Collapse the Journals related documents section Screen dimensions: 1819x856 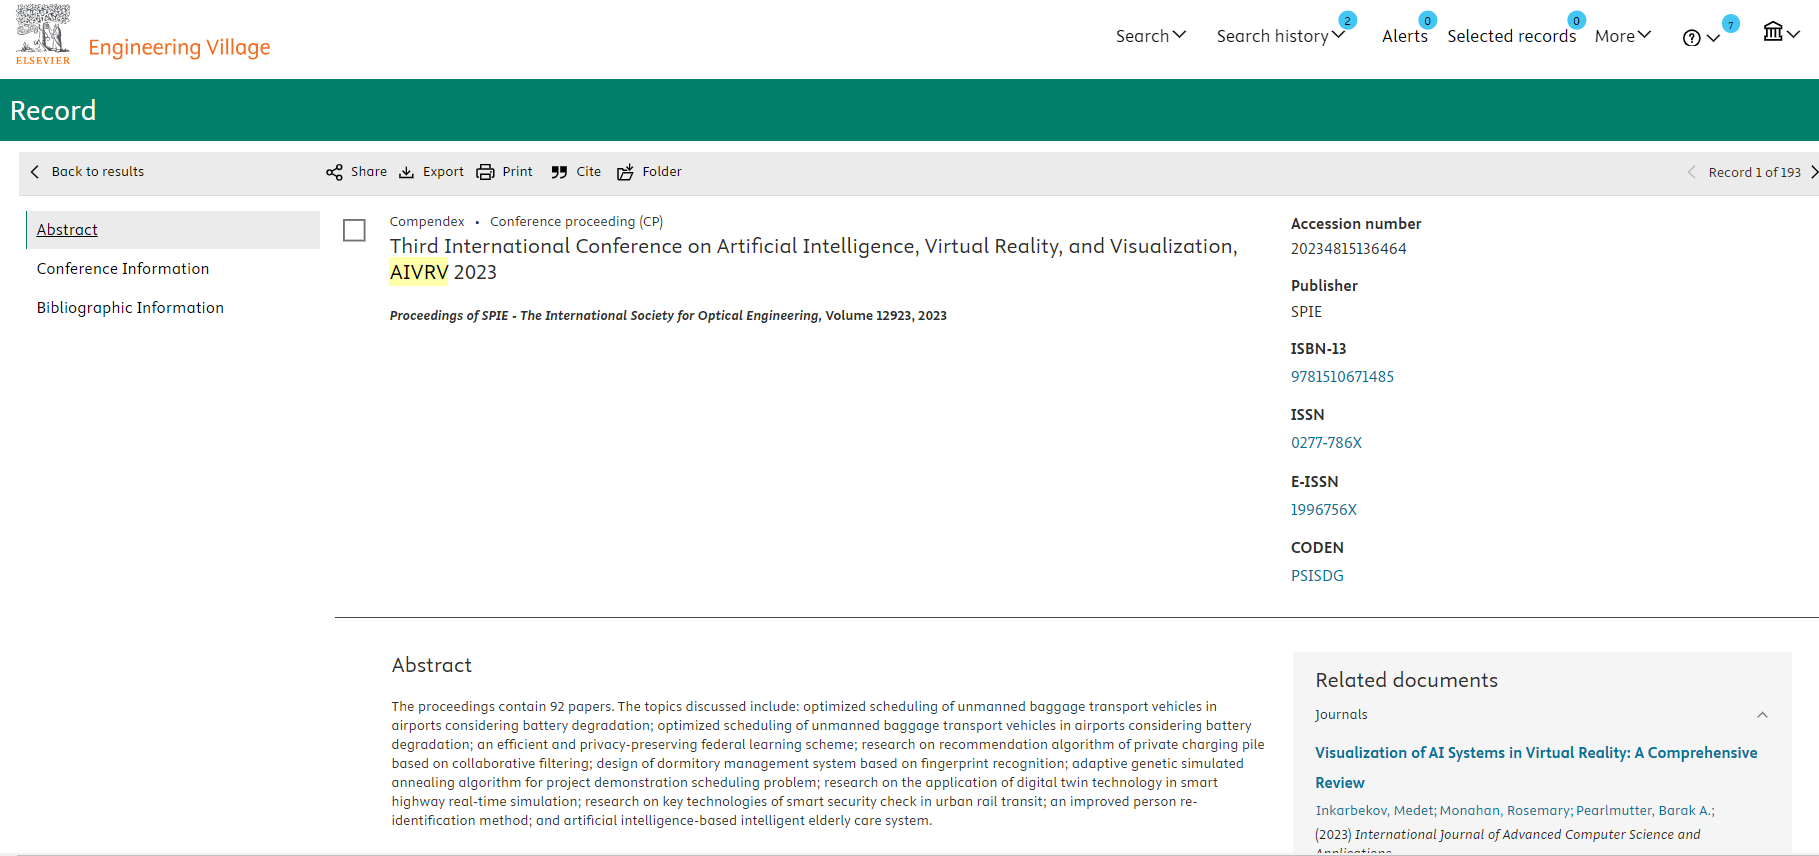coord(1762,715)
